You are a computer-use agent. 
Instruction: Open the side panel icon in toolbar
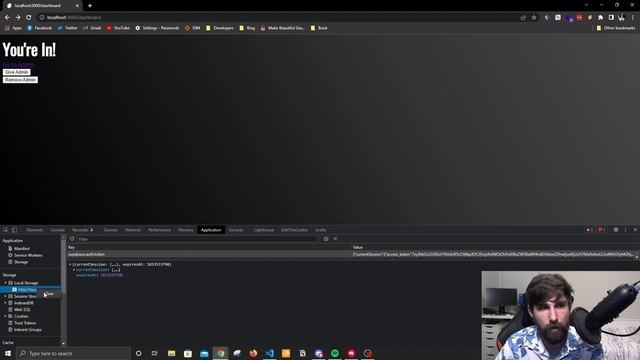pos(611,18)
